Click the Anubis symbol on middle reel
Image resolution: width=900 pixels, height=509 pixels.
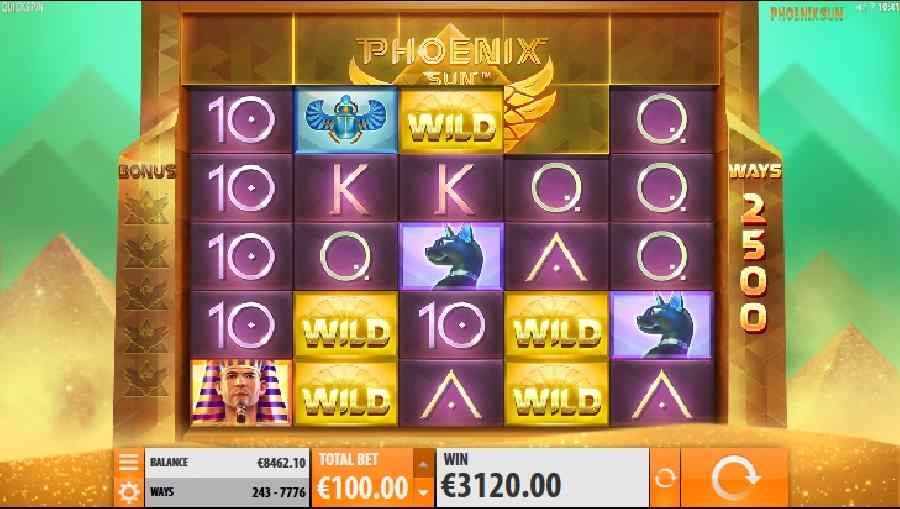452,256
